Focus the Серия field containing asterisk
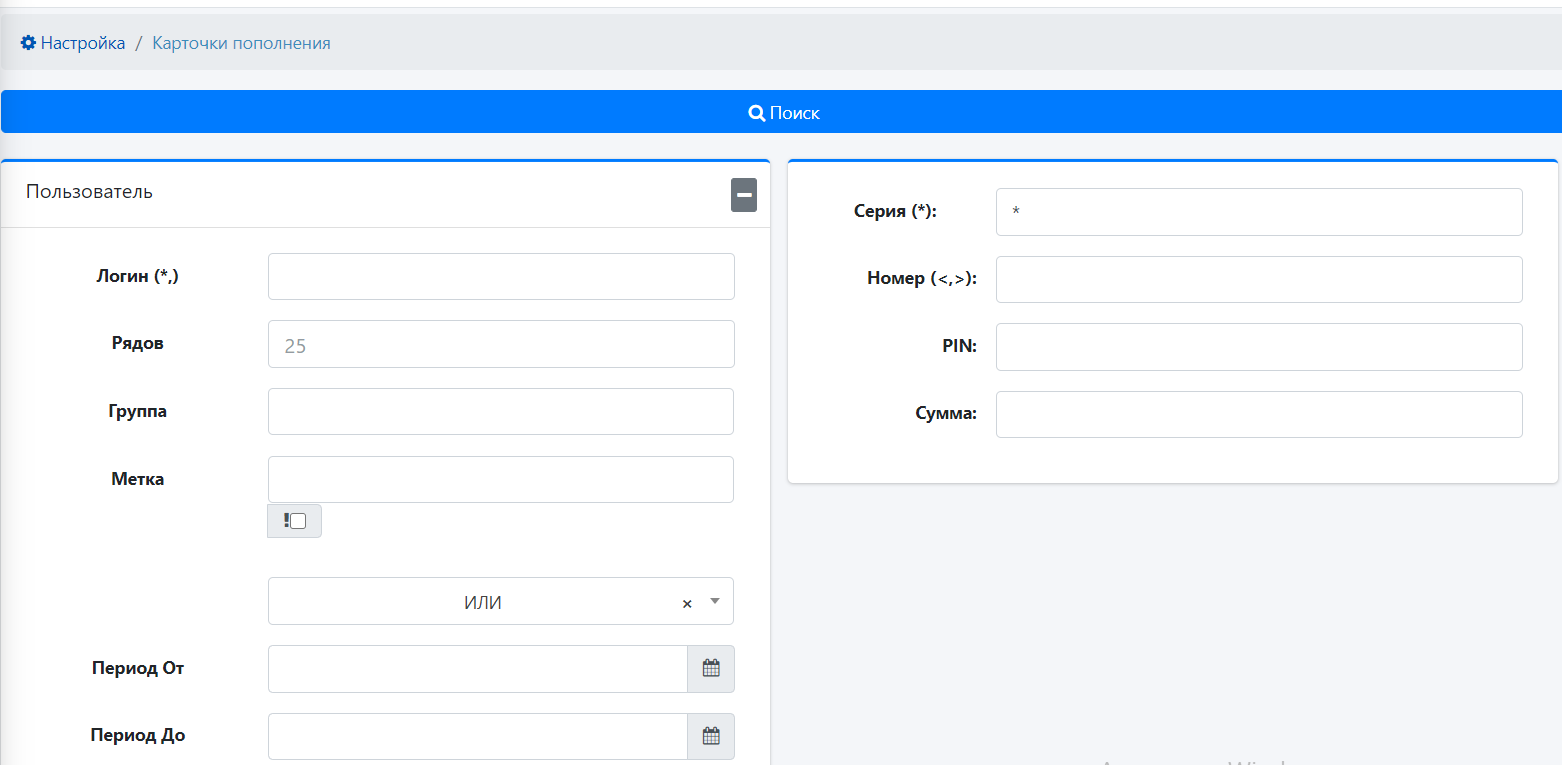 tap(1259, 212)
